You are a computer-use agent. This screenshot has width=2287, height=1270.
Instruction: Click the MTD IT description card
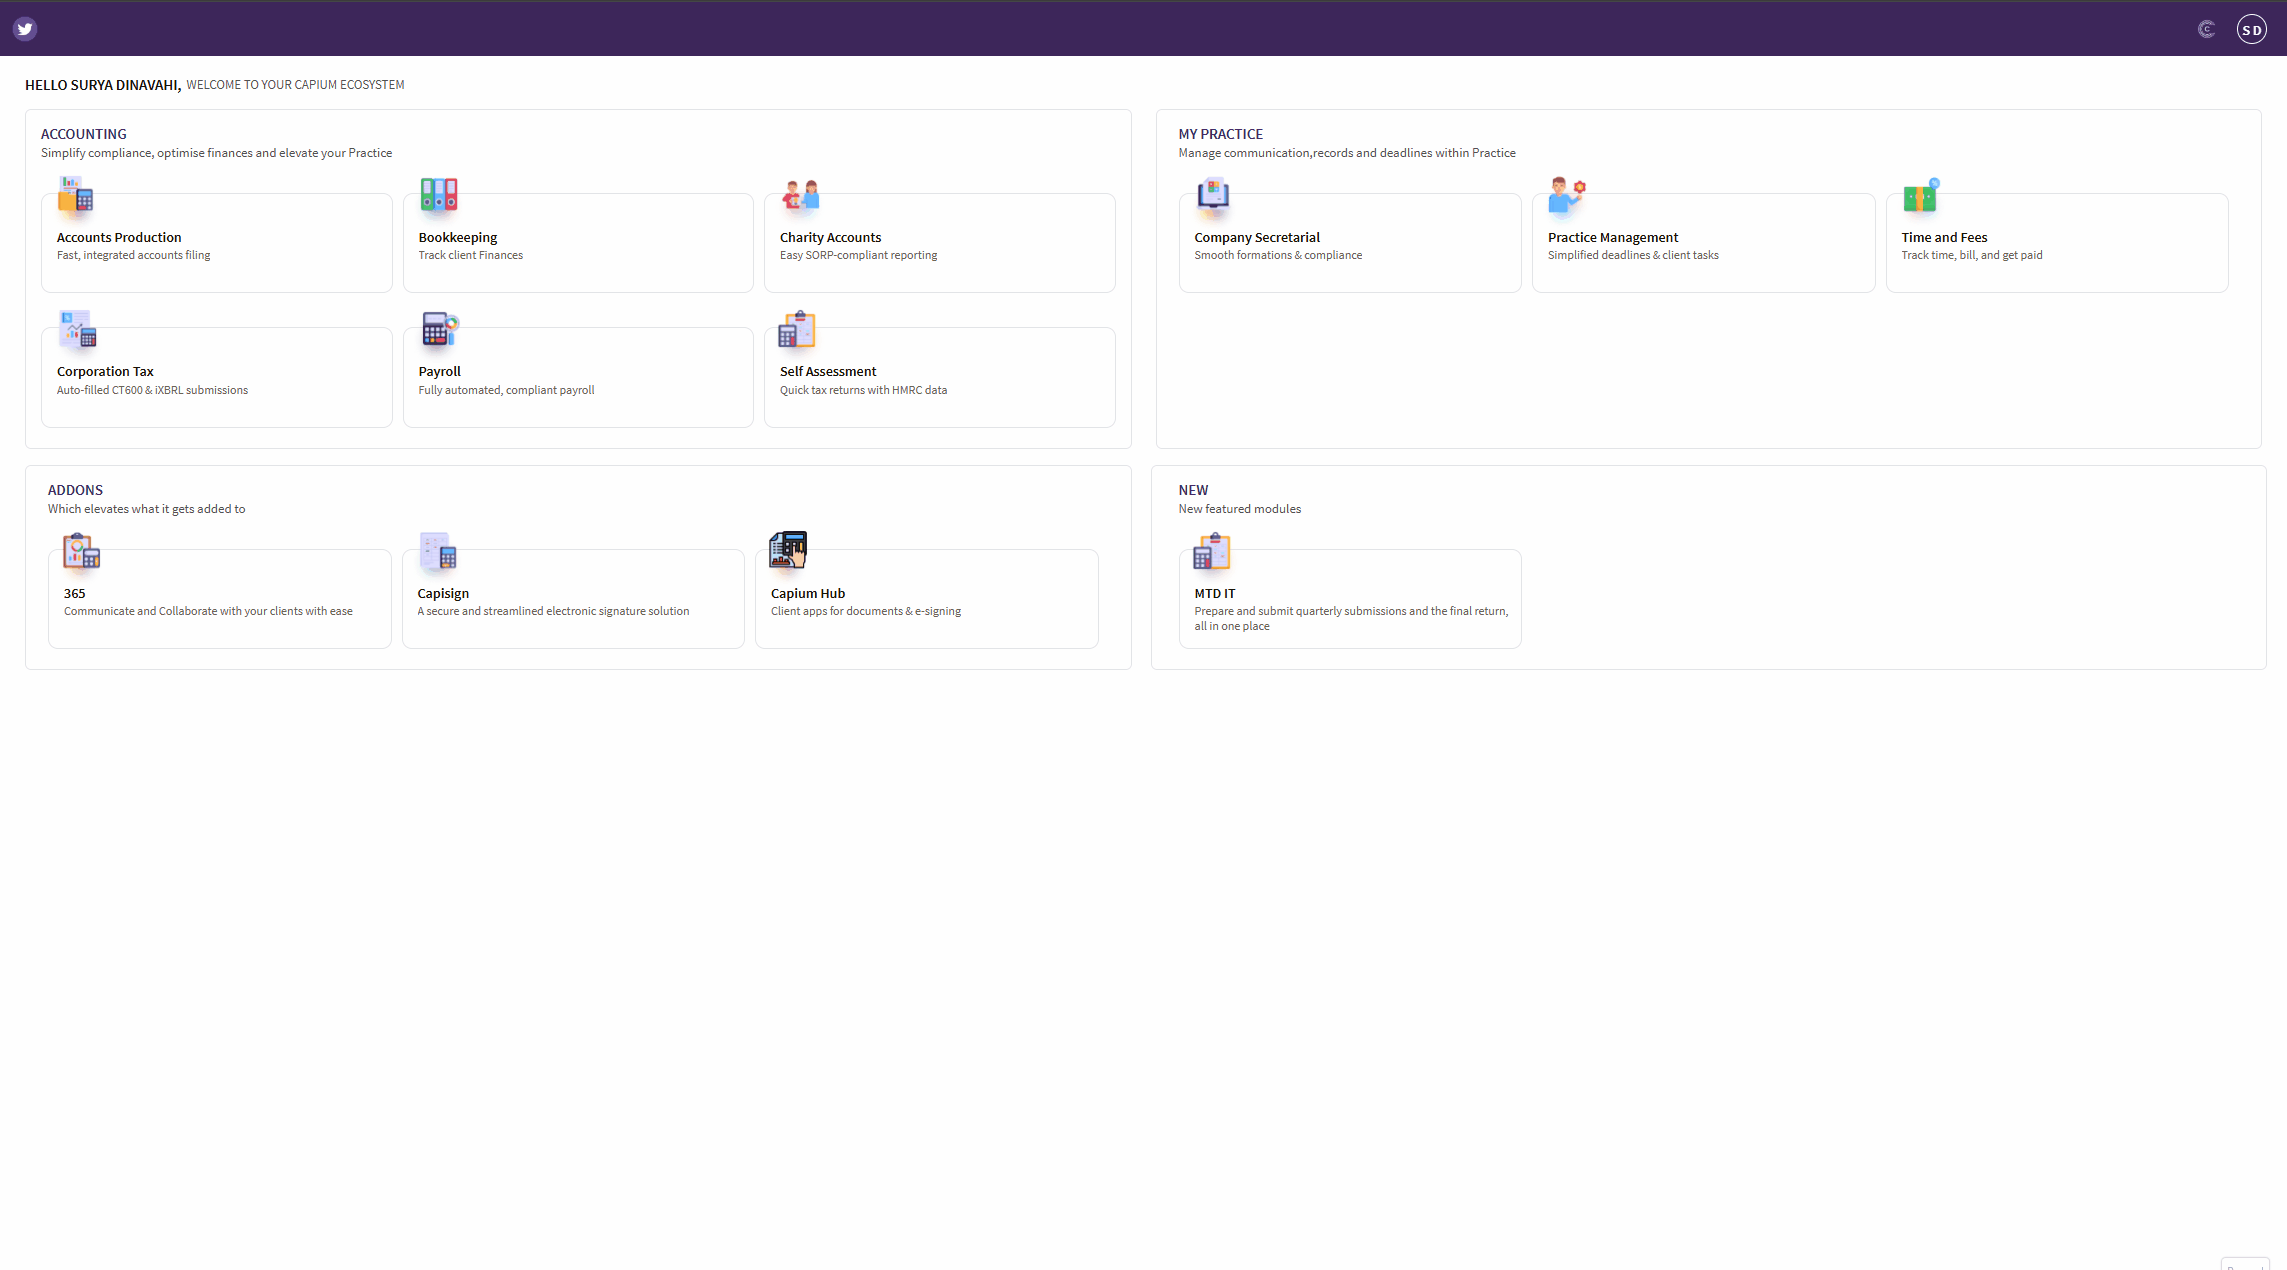pyautogui.click(x=1350, y=618)
